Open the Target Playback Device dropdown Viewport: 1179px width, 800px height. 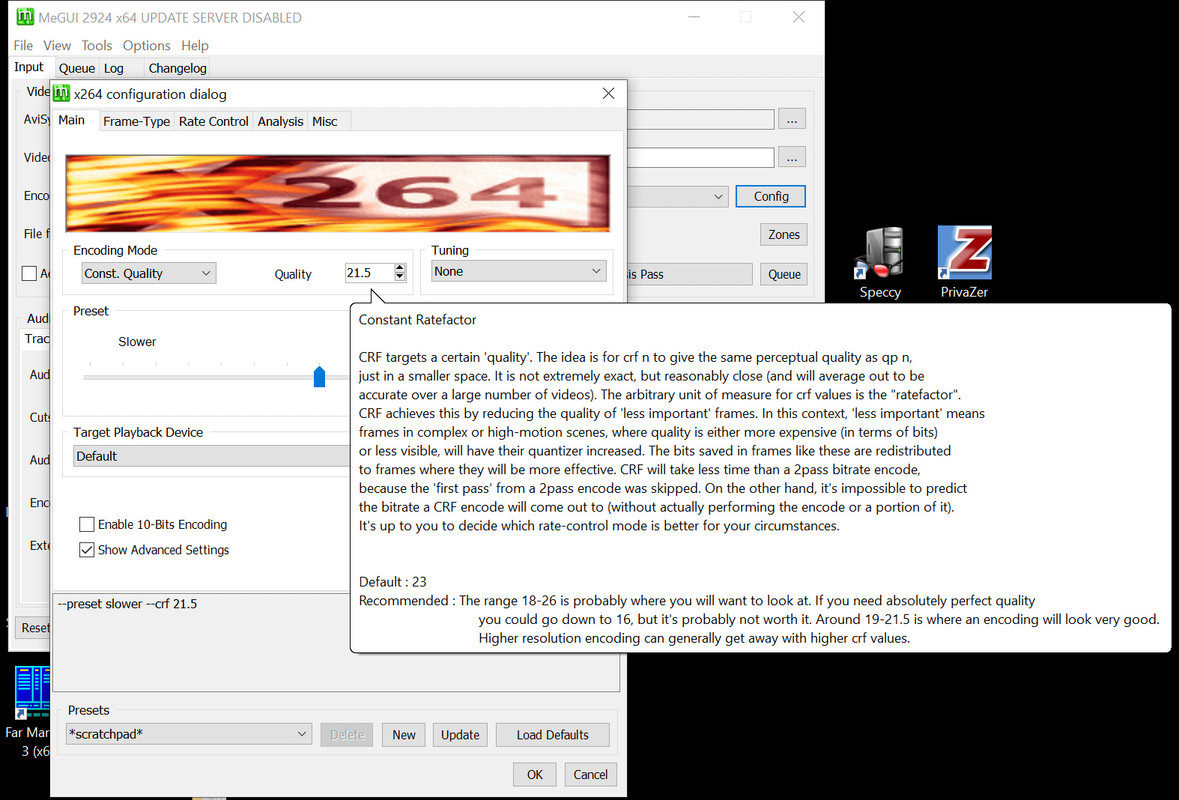[212, 456]
